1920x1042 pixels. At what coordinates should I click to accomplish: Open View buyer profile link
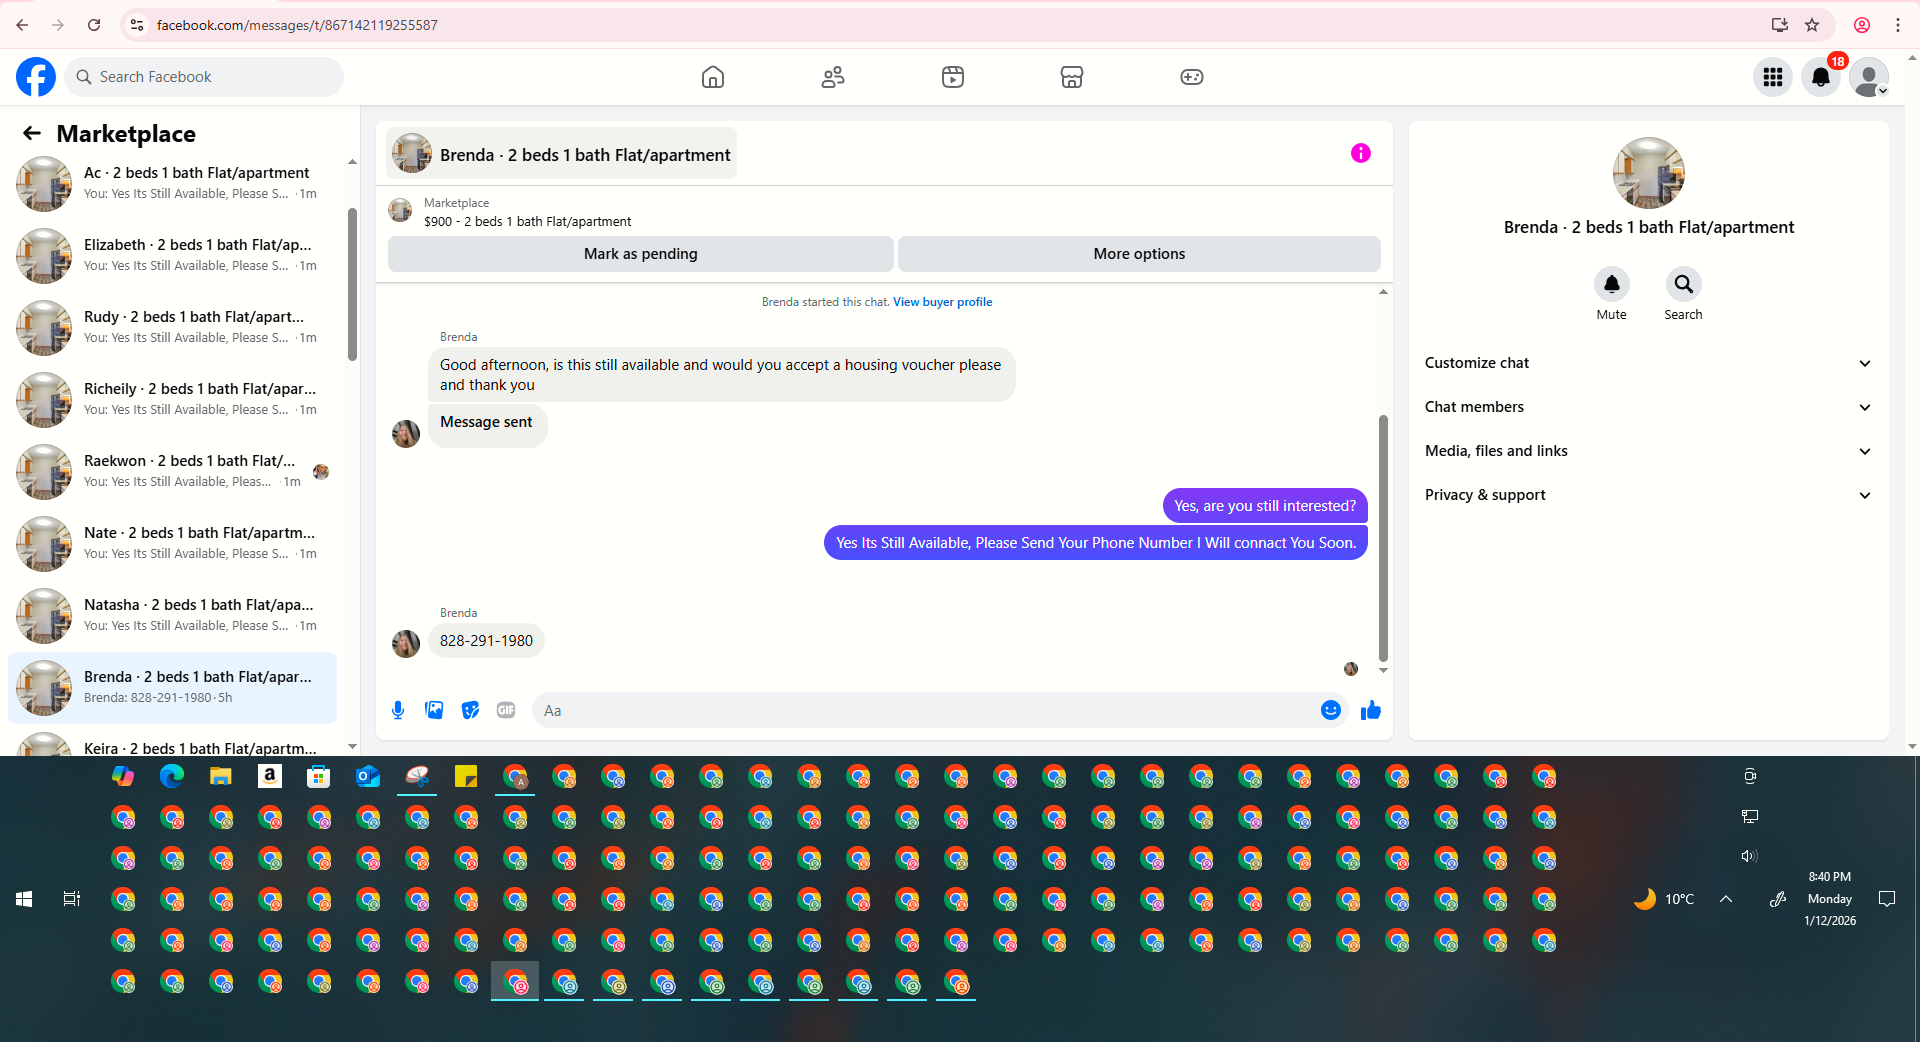943,302
